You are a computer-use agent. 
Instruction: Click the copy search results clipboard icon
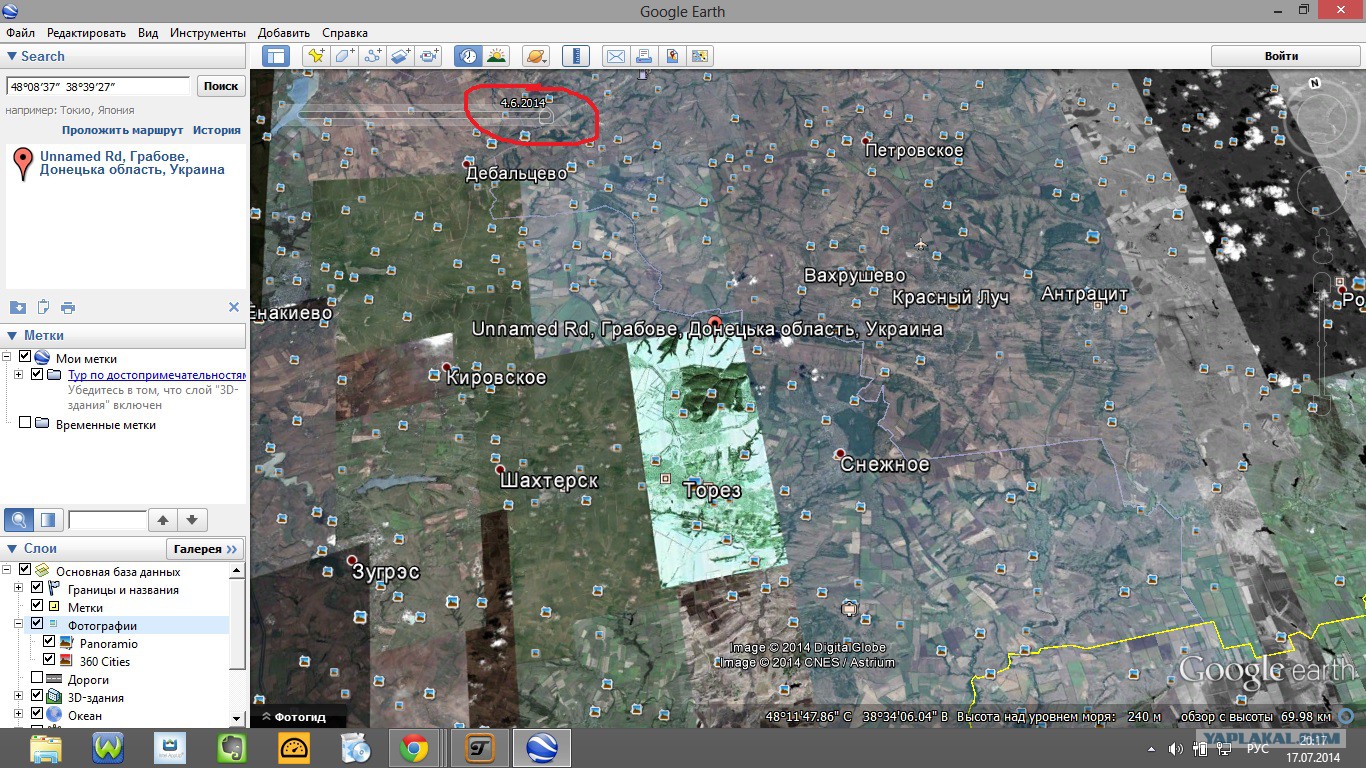43,307
